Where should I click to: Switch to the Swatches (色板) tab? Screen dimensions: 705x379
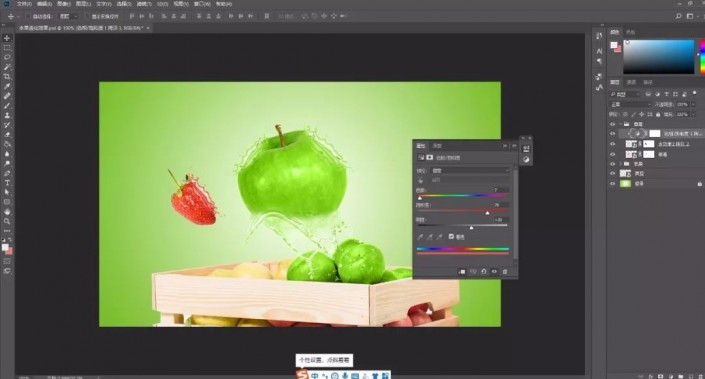[x=630, y=32]
